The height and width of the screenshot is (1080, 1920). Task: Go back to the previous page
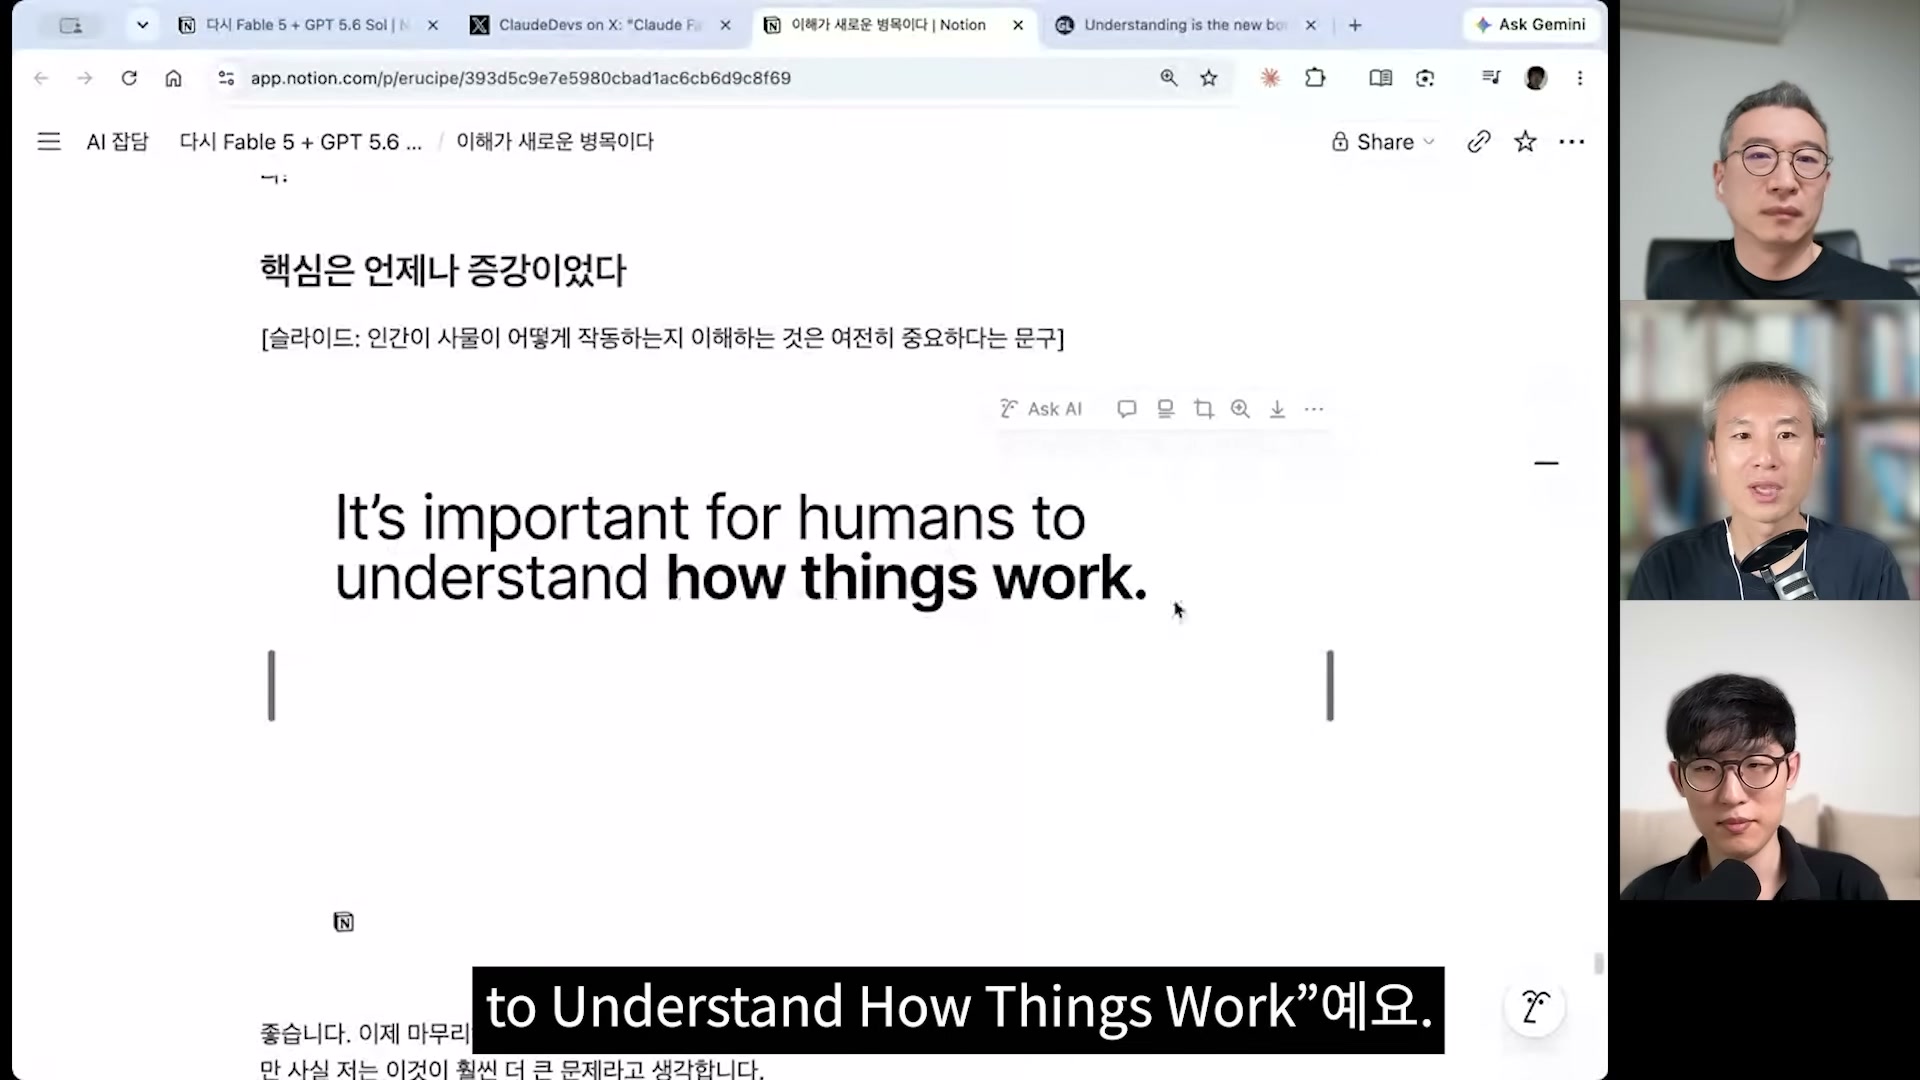coord(41,78)
